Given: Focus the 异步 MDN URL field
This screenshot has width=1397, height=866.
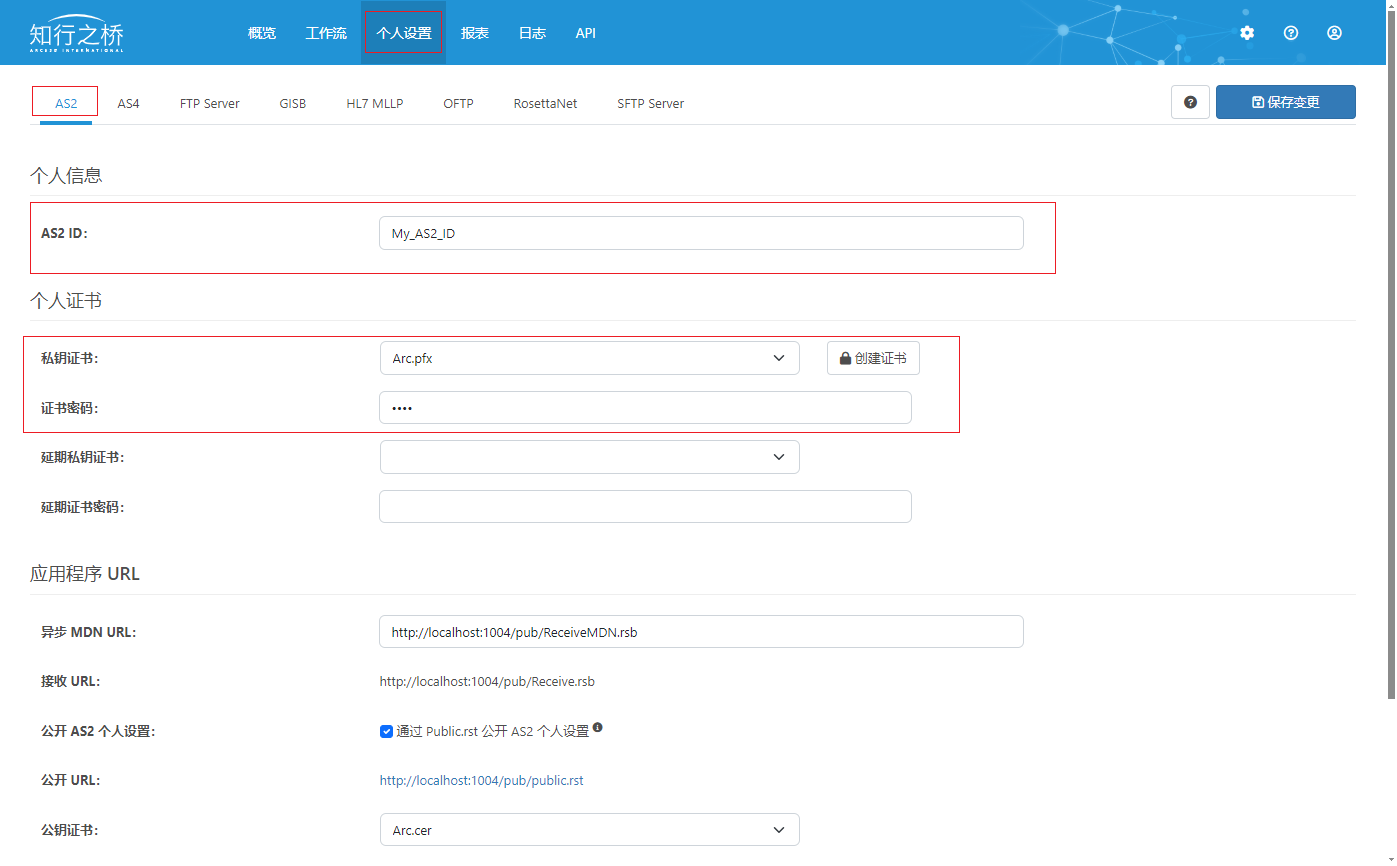Looking at the screenshot, I should click(700, 632).
